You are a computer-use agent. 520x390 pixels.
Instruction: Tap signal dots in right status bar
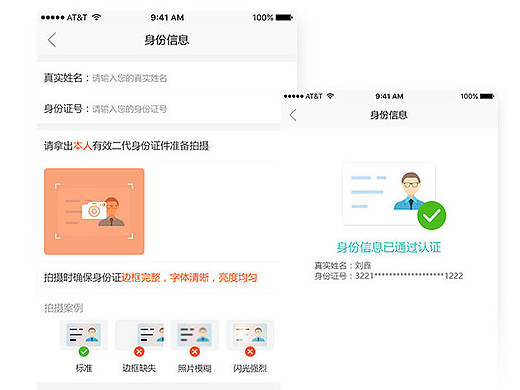294,96
